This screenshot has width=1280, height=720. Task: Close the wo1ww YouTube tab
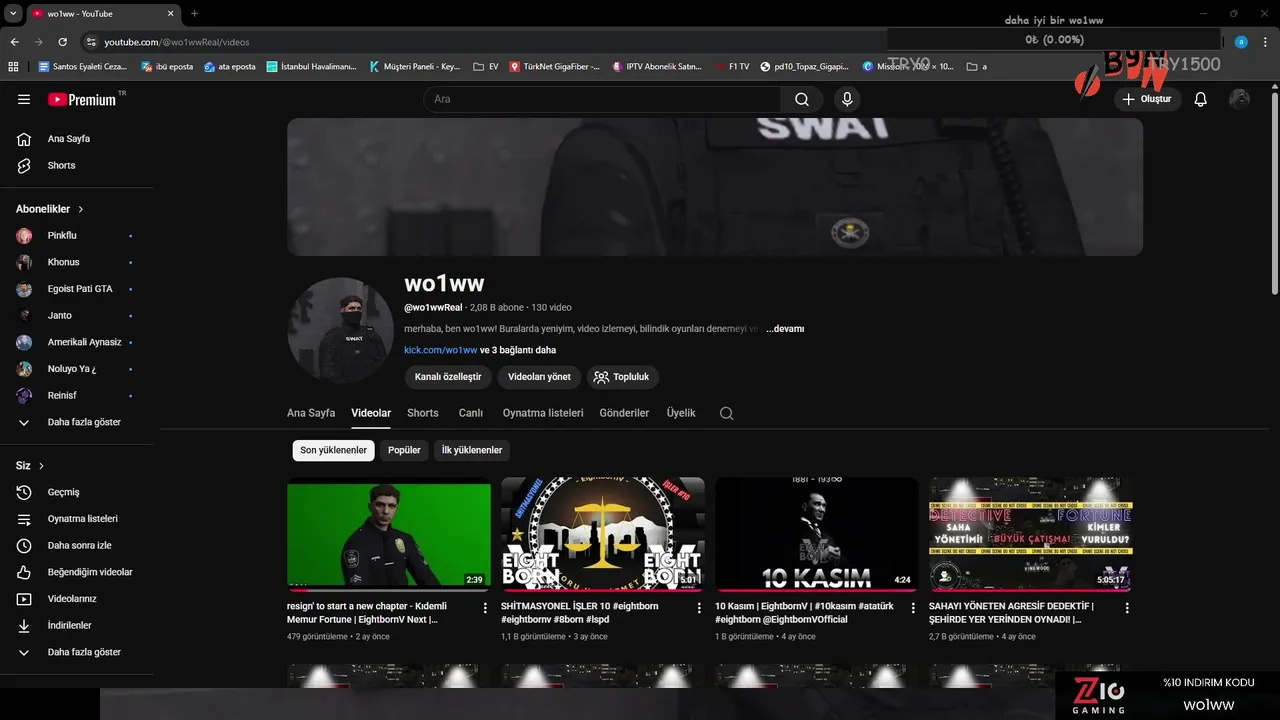(171, 14)
